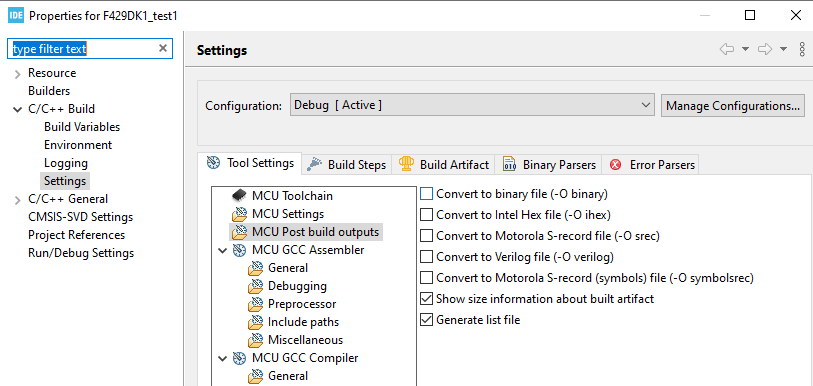Click the IDE application icon in title bar
Screen dimensions: 813x386
tap(16, 16)
